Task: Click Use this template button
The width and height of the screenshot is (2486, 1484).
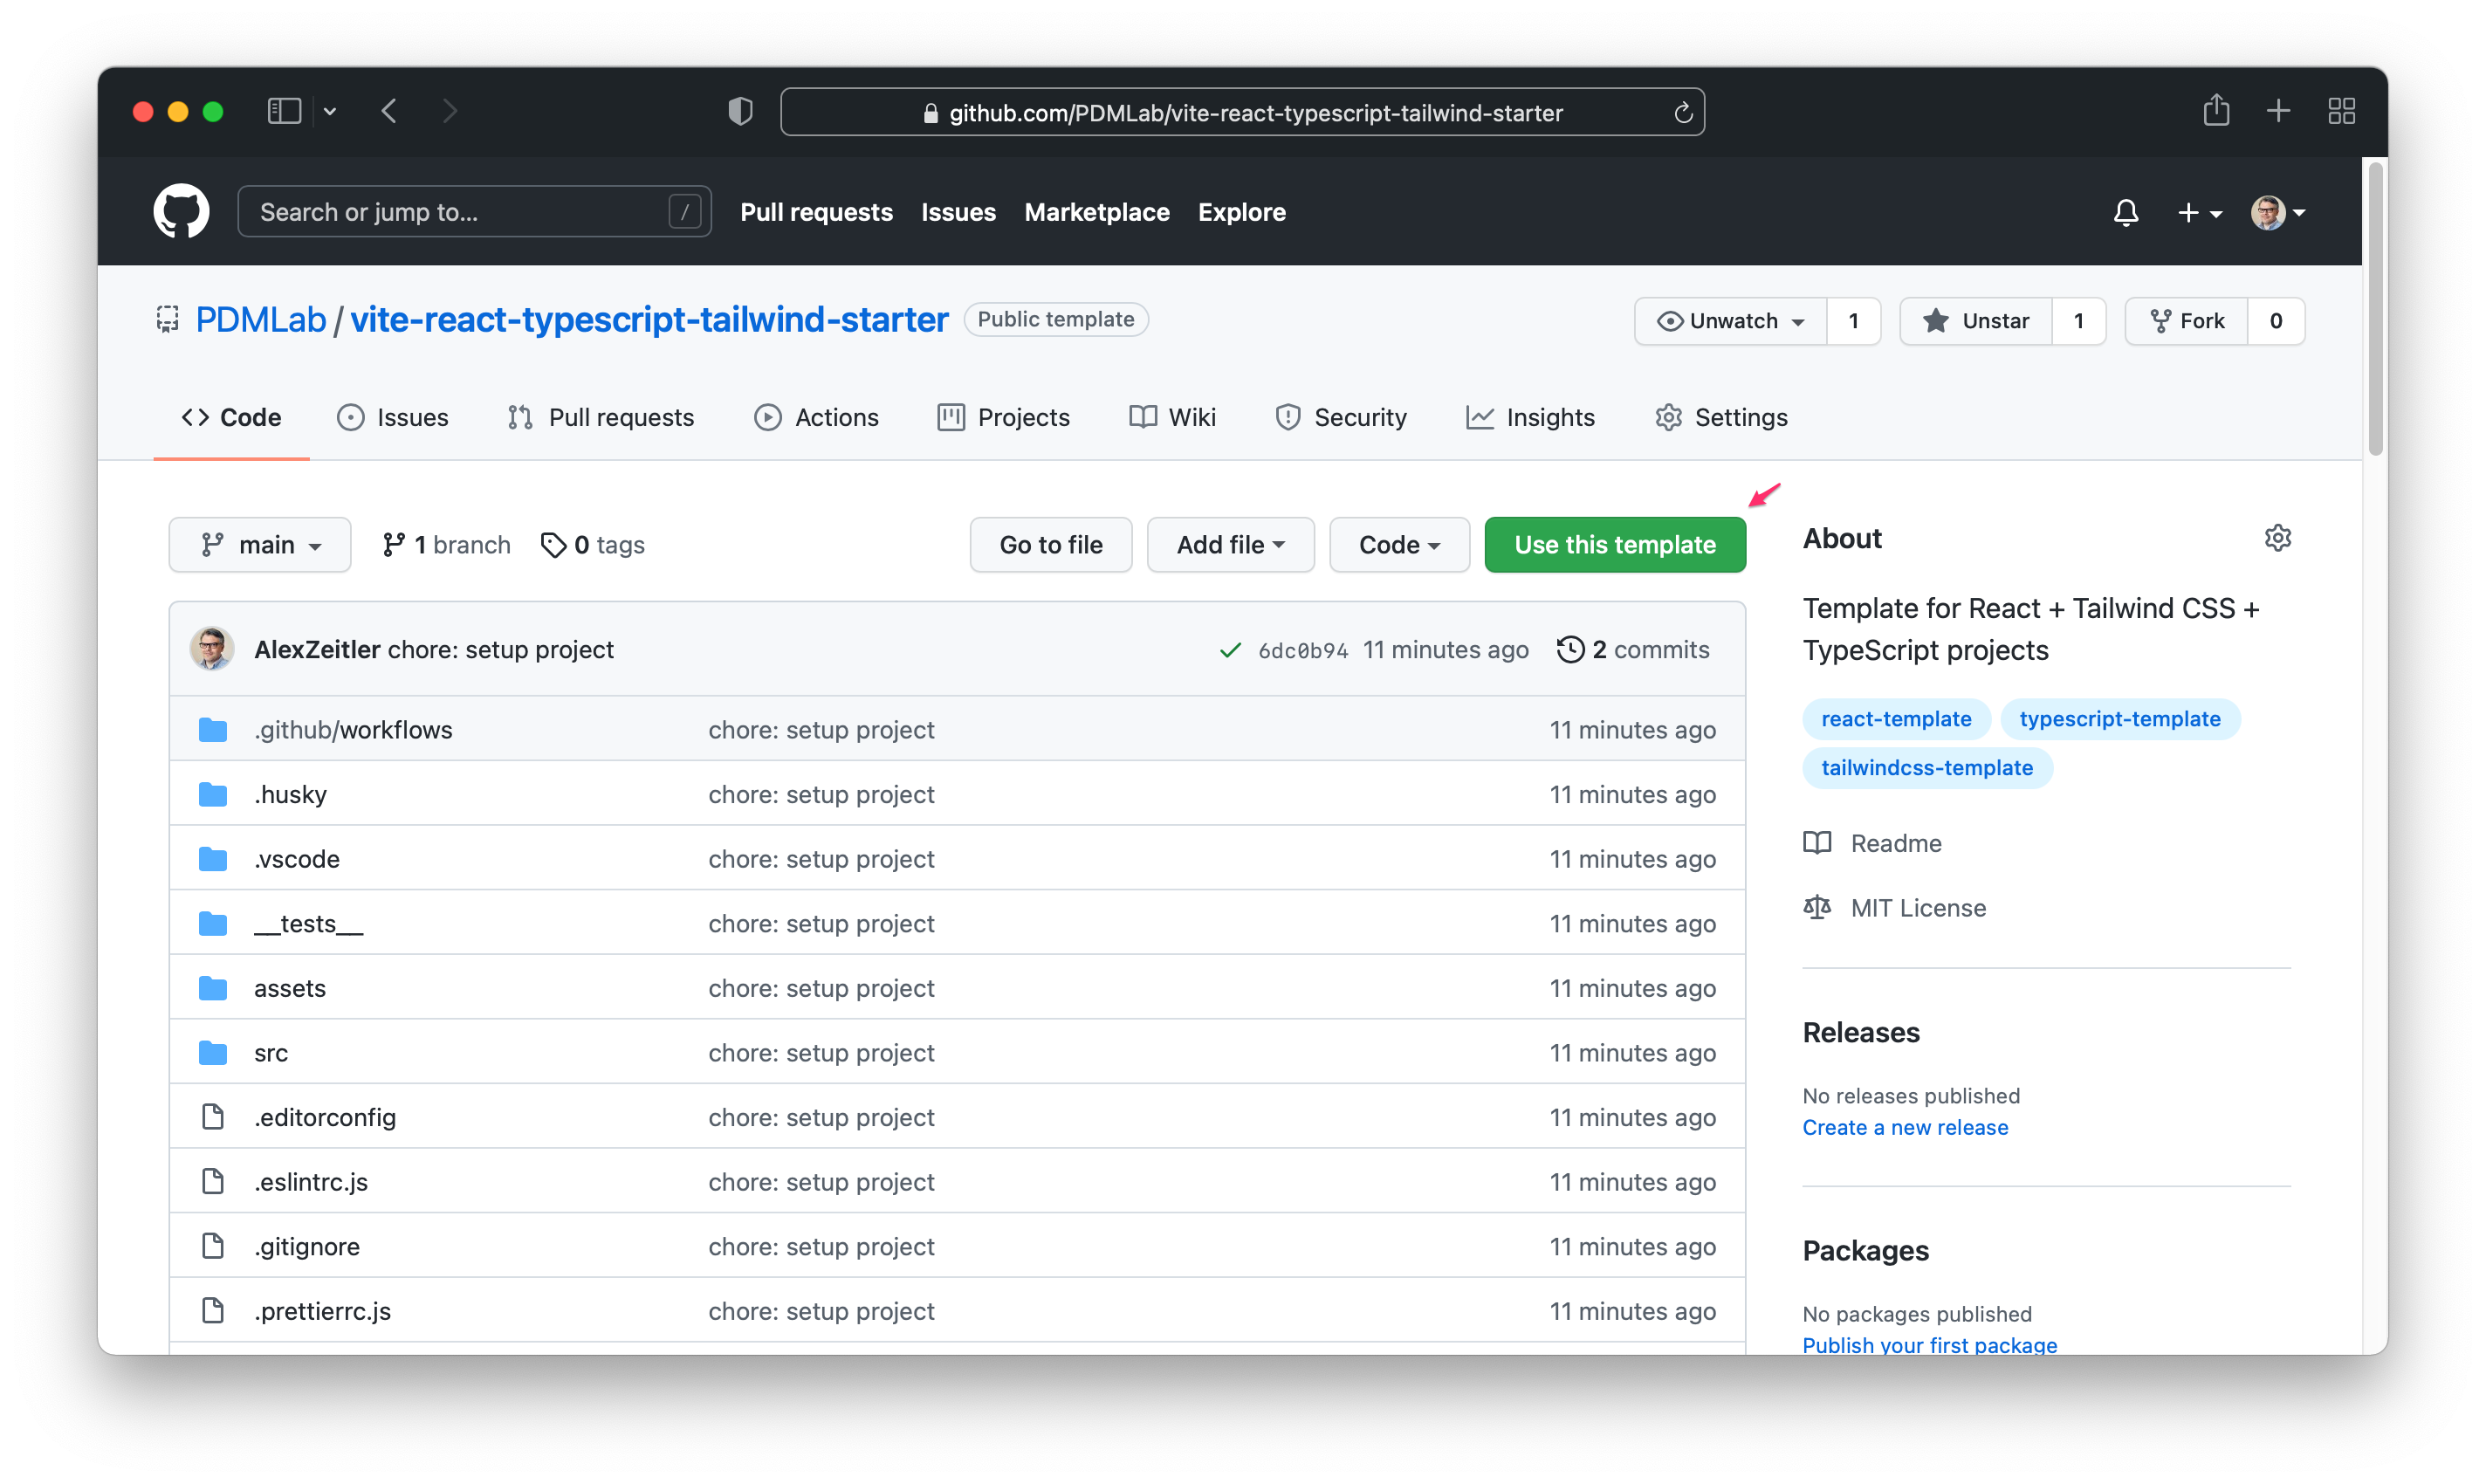Action: coord(1614,545)
